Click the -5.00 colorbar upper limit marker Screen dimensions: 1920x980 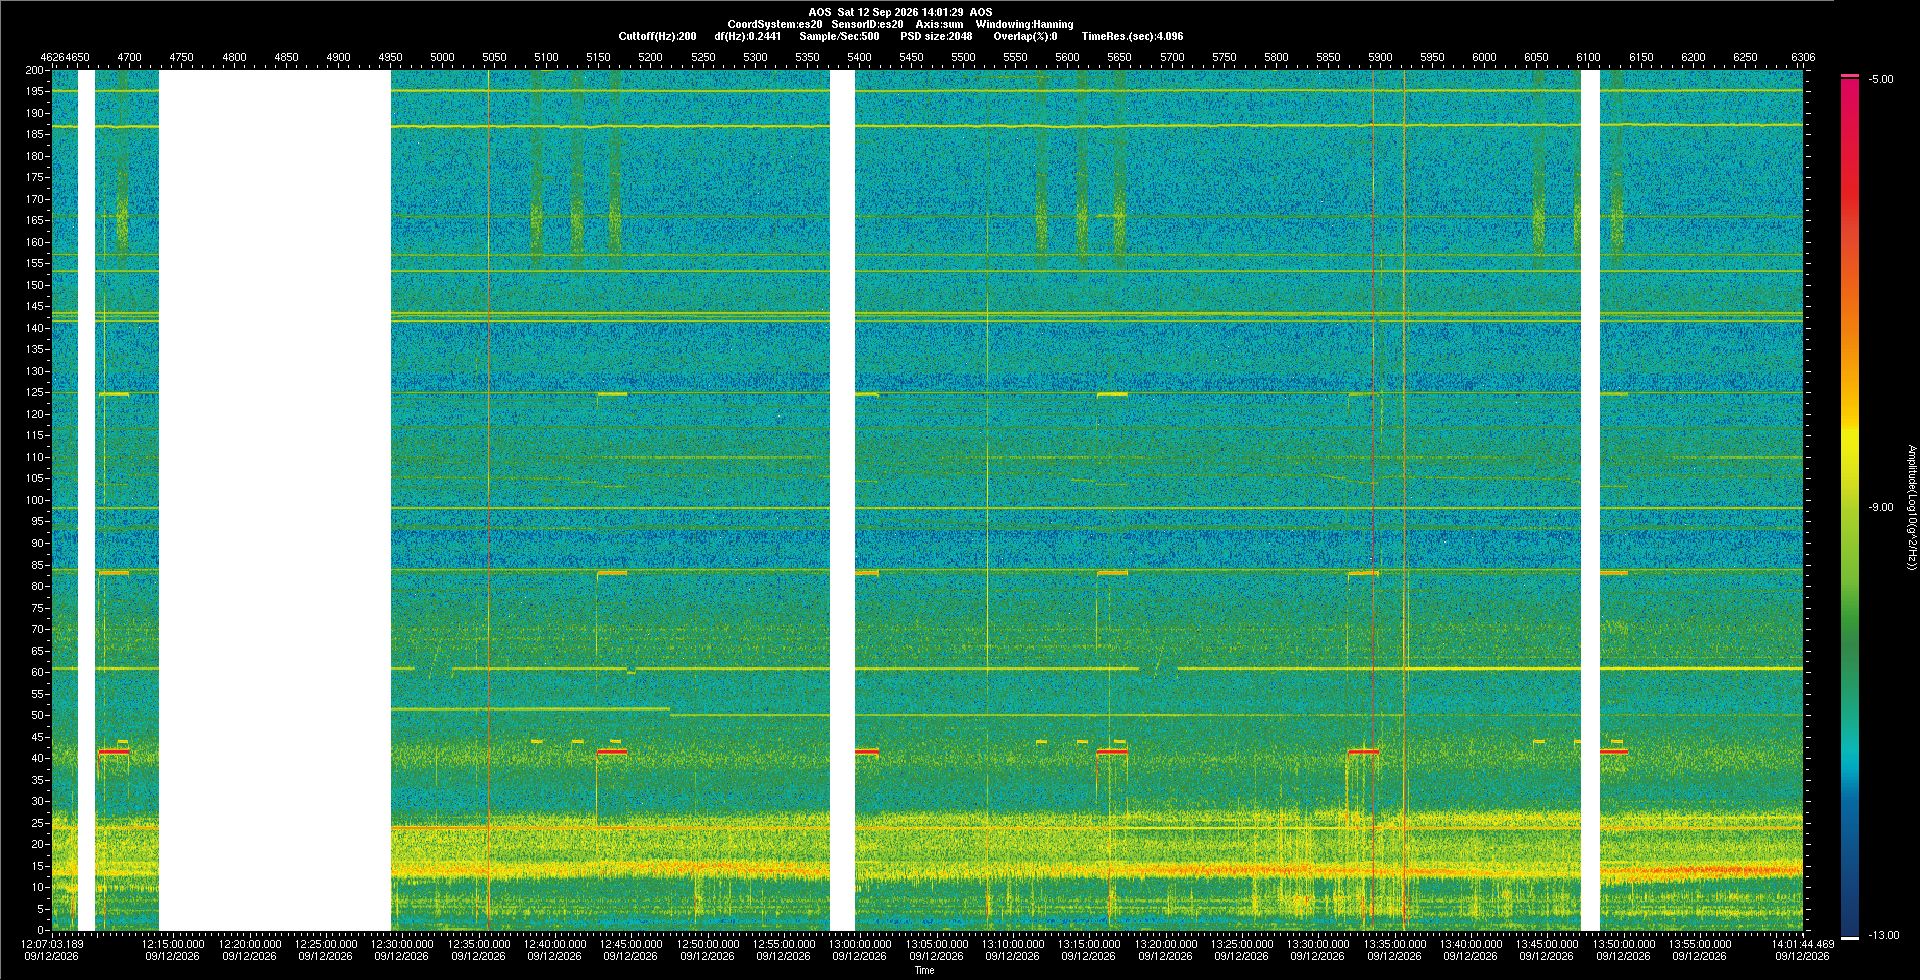pyautogui.click(x=1881, y=79)
